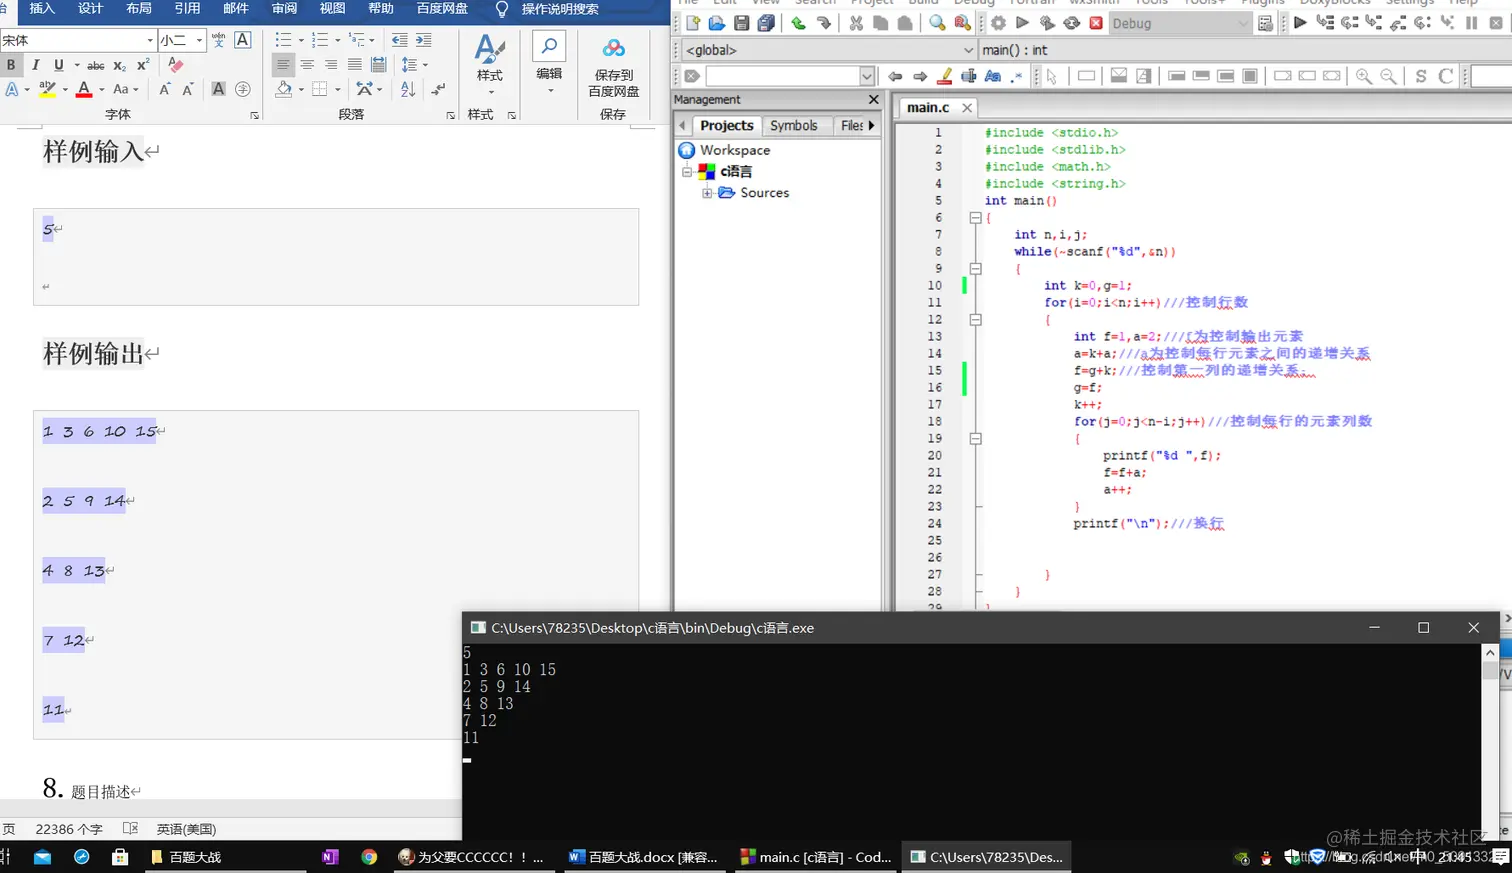Fold code block at line 6
Viewport: 1512px width, 873px height.
tap(975, 218)
